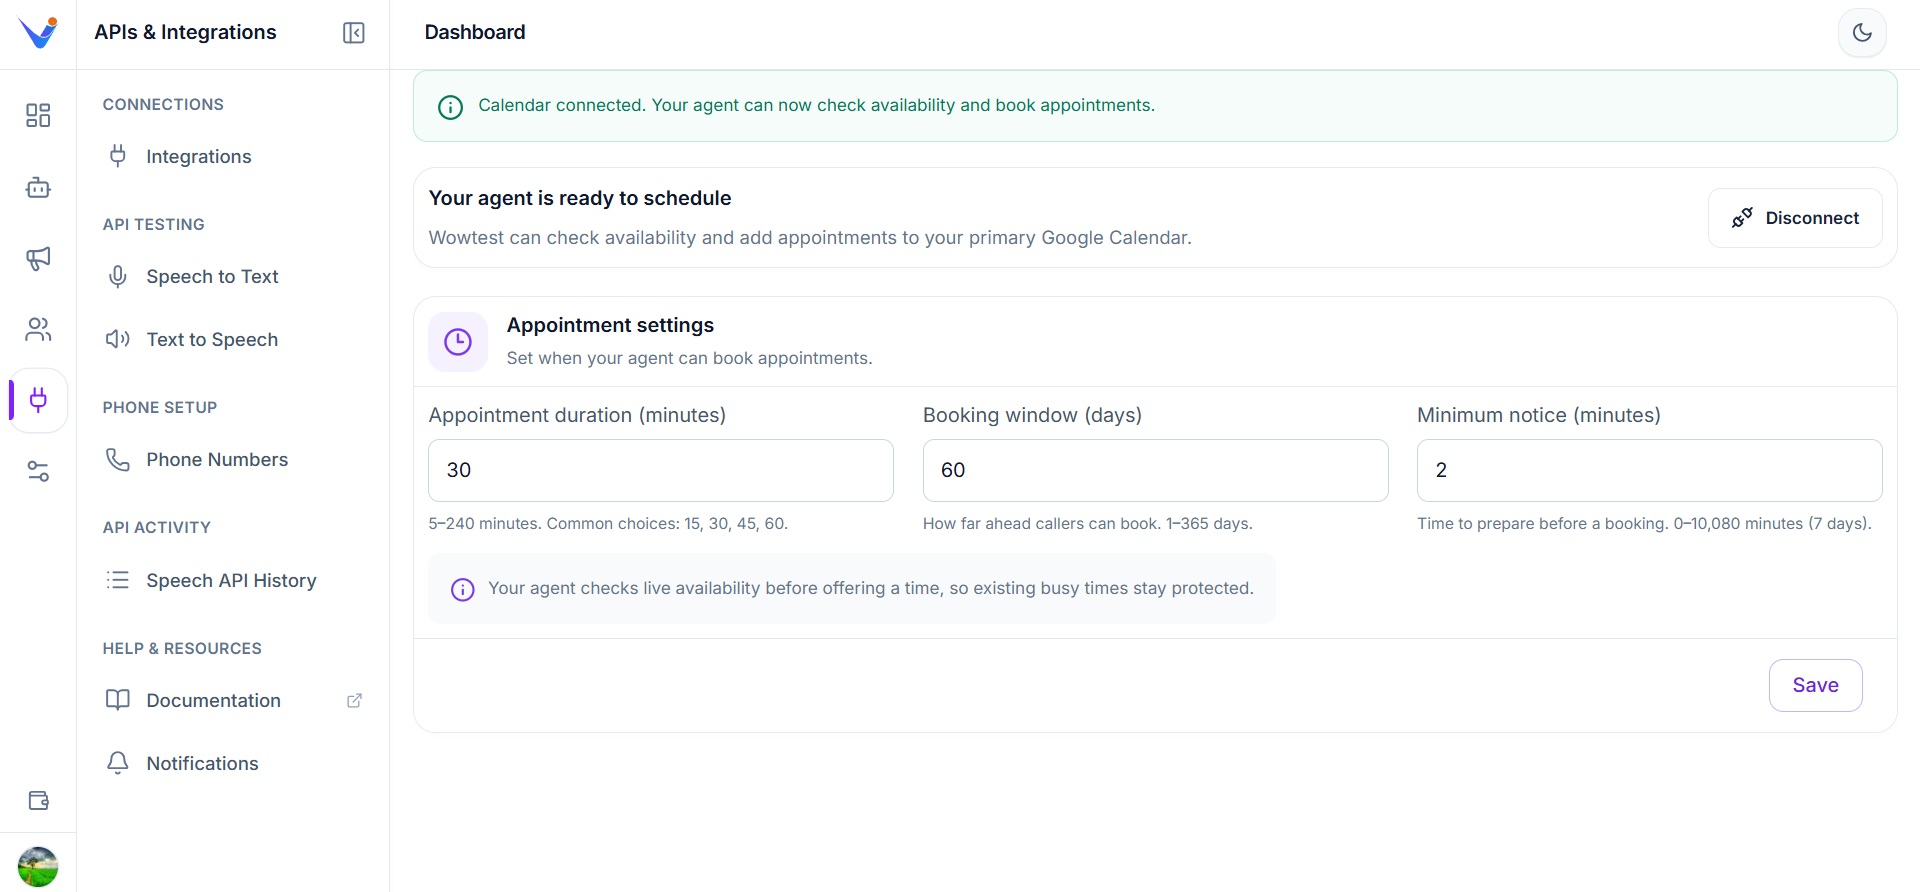This screenshot has height=892, width=1920.
Task: Click the plug icon beside Integrations
Action: pos(118,156)
